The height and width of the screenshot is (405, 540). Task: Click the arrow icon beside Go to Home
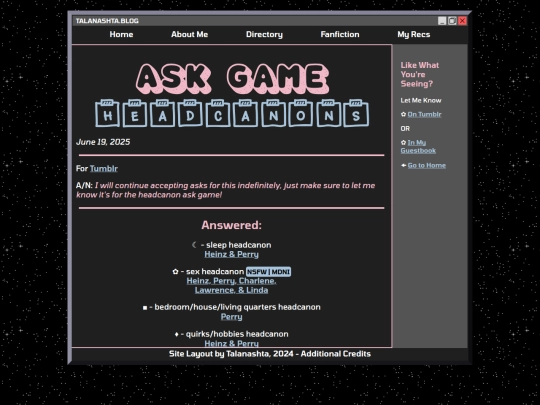tap(404, 165)
